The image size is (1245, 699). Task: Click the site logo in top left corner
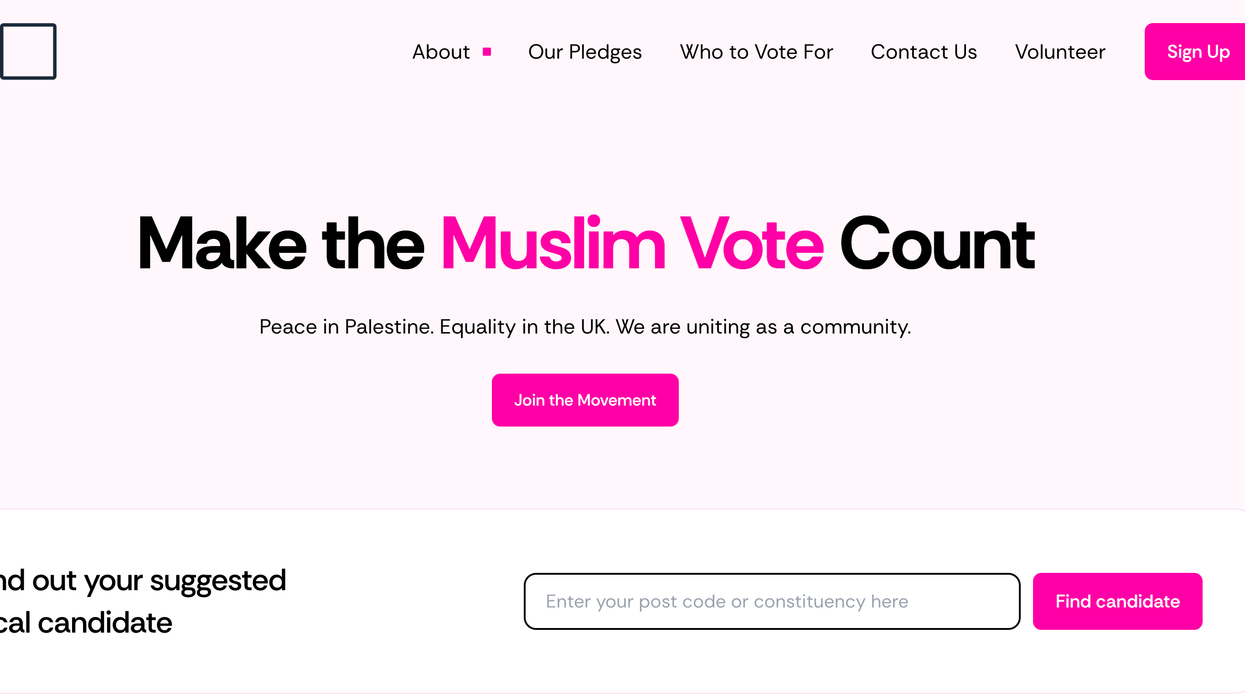[x=28, y=51]
